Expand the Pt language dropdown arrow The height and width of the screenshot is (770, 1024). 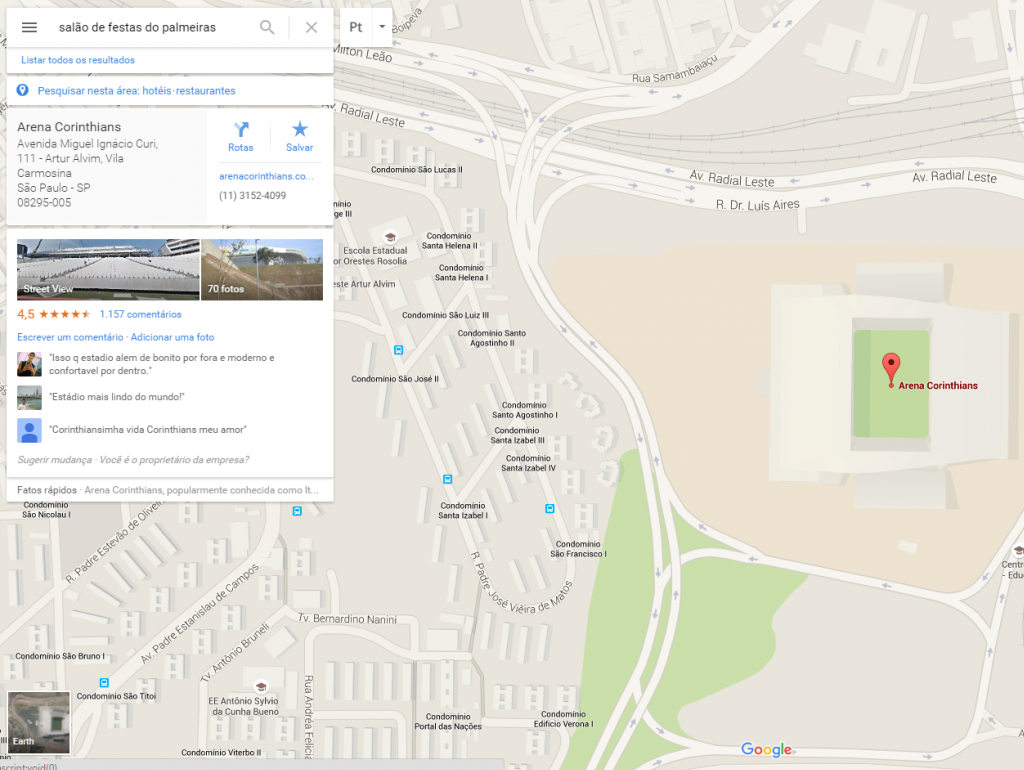382,27
